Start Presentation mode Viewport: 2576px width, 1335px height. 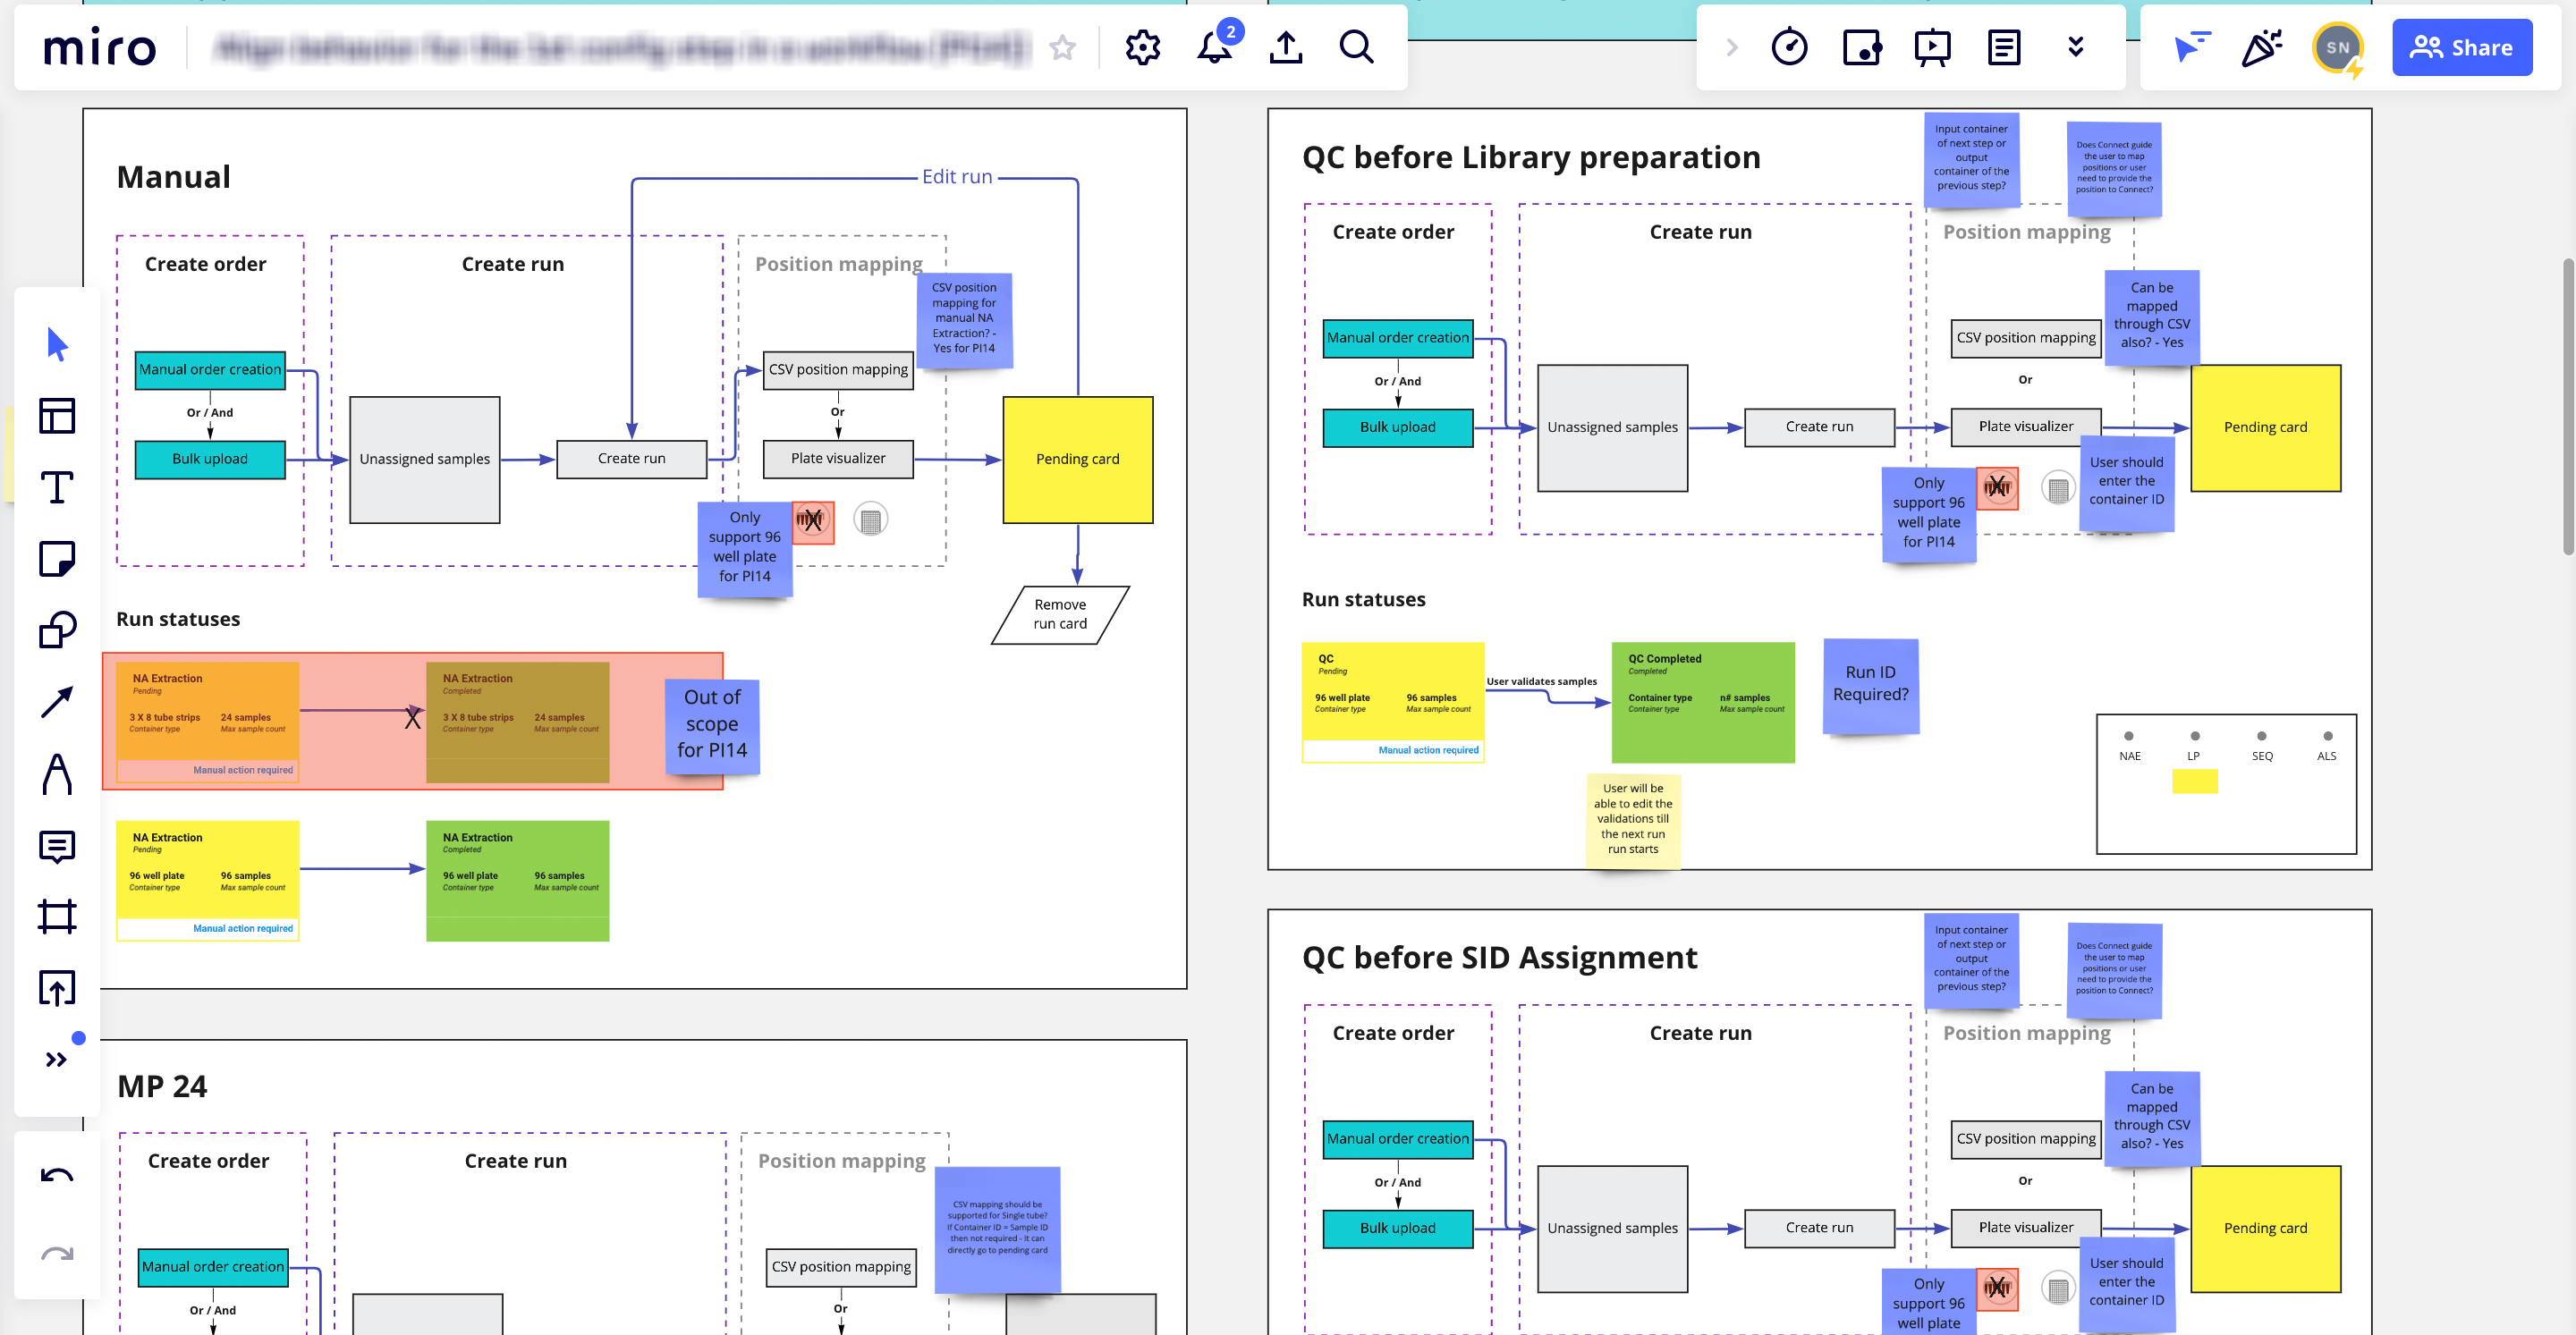(1930, 47)
